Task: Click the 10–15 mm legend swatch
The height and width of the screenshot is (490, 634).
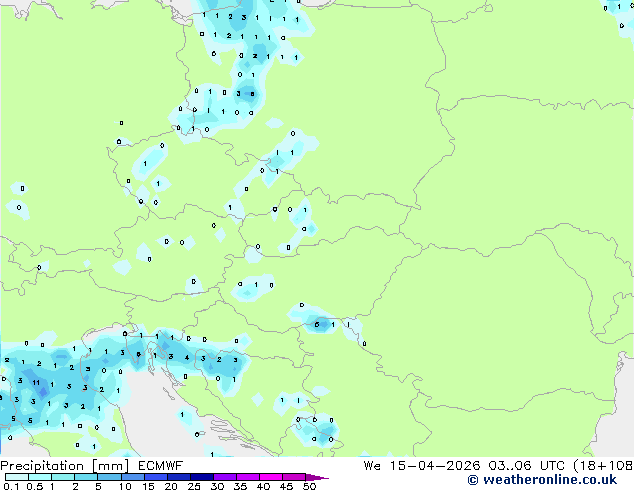Action: click(x=133, y=477)
